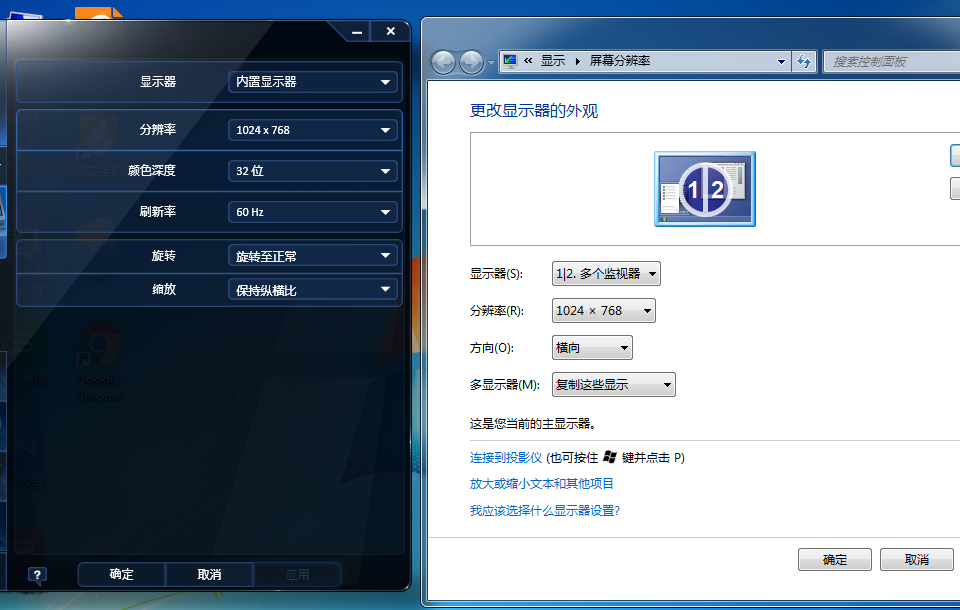This screenshot has height=610, width=960.
Task: Minimize the graphics properties panel
Action: [x=358, y=32]
